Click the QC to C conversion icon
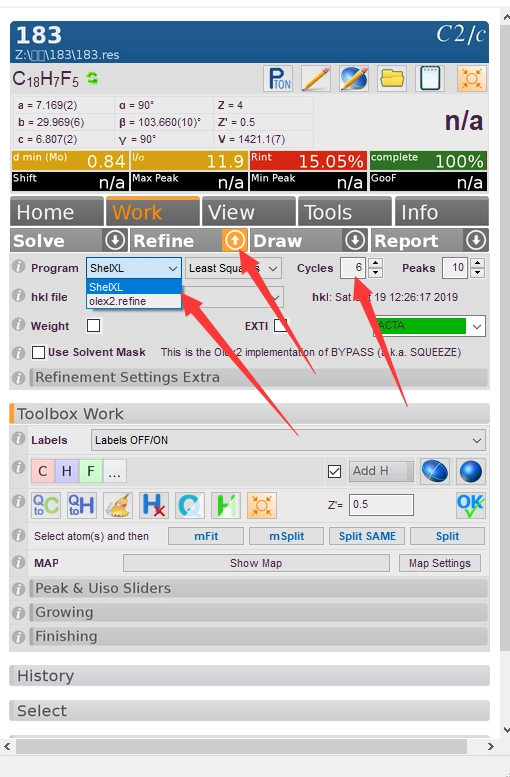Screen dimensions: 510x777 pyautogui.click(x=46, y=505)
